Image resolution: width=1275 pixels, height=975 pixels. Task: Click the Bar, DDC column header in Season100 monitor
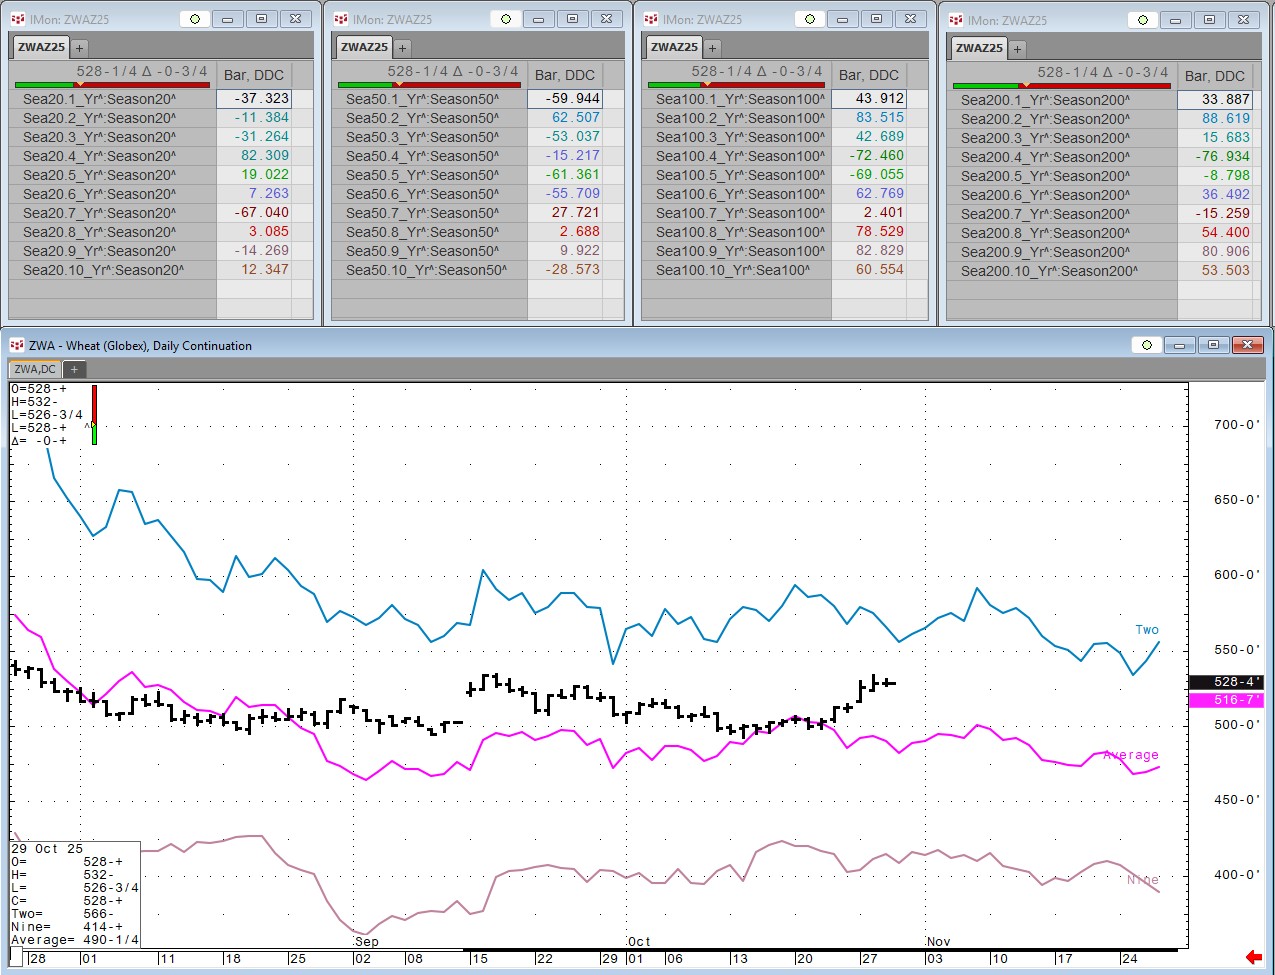tap(868, 75)
